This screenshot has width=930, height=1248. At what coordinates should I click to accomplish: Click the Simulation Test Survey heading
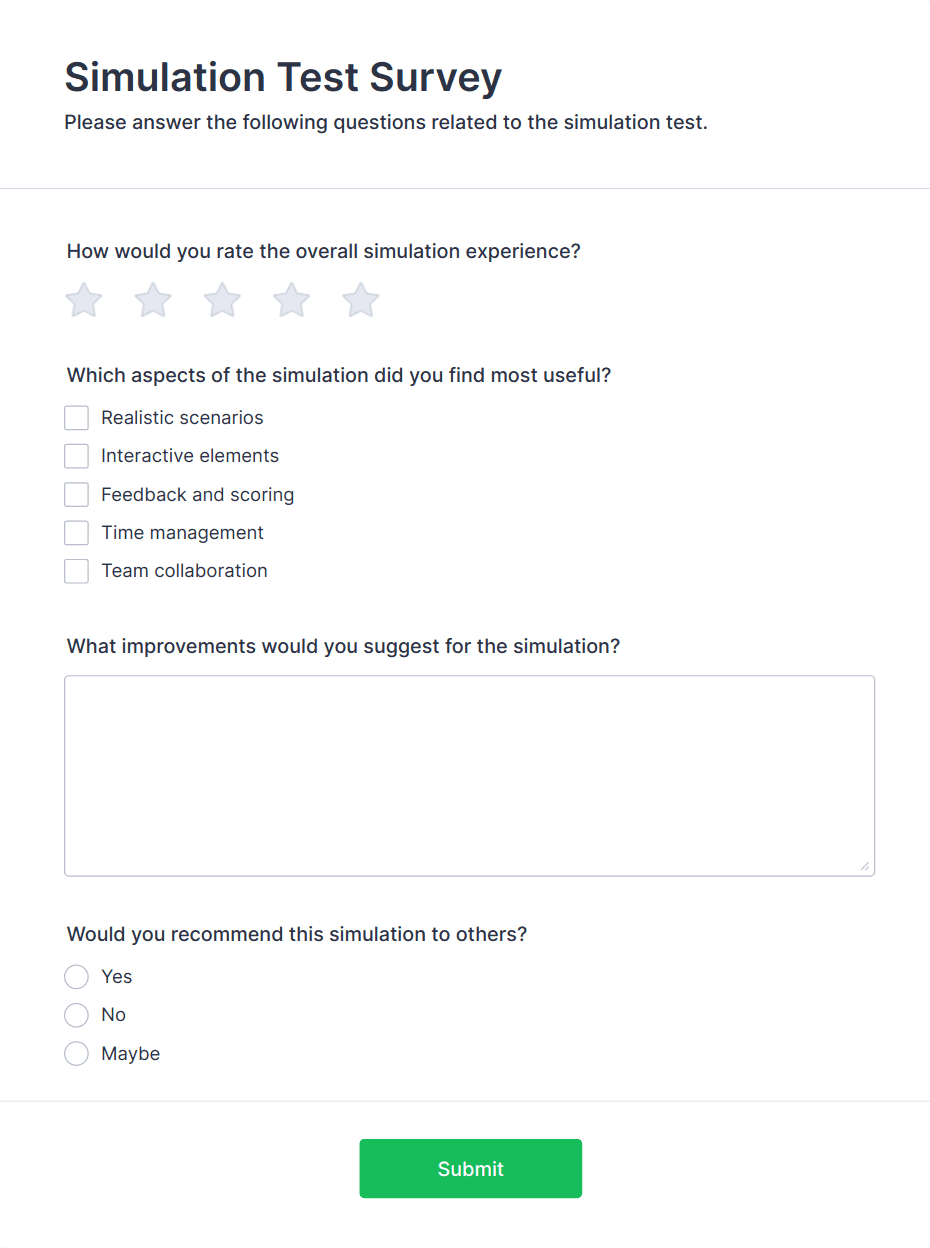tap(283, 77)
